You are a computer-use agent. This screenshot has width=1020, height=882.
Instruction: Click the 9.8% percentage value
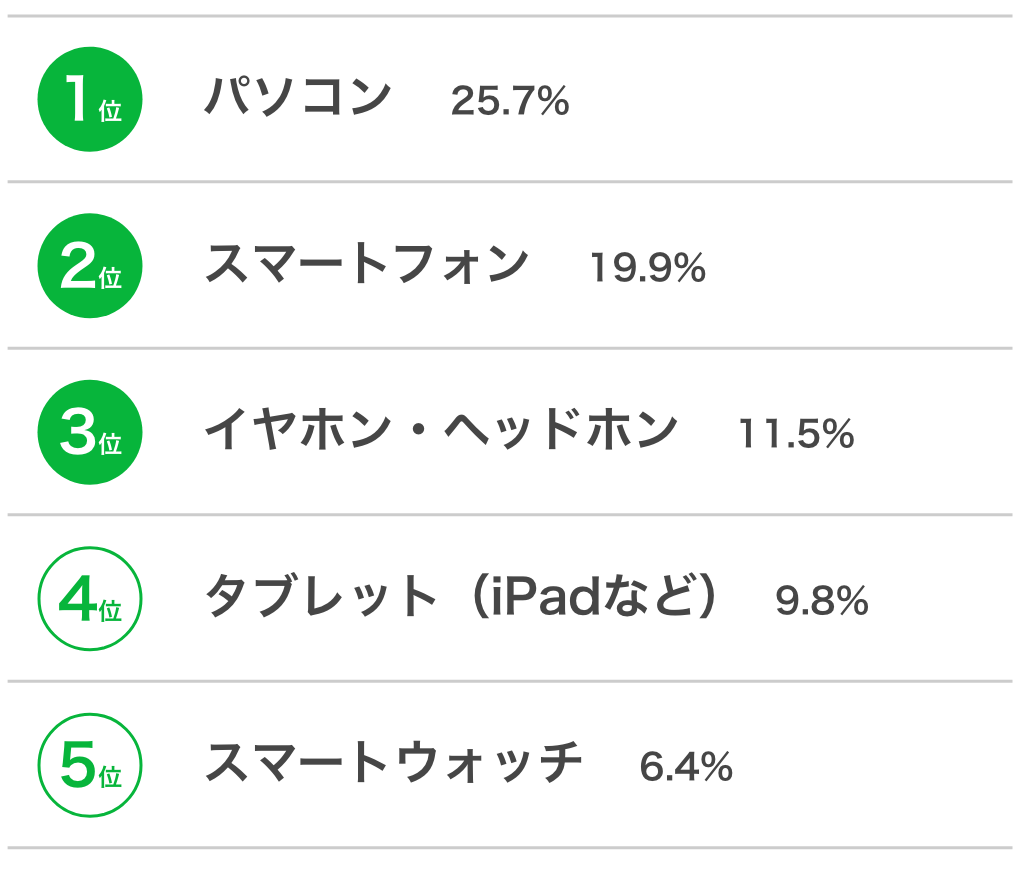pyautogui.click(x=822, y=600)
